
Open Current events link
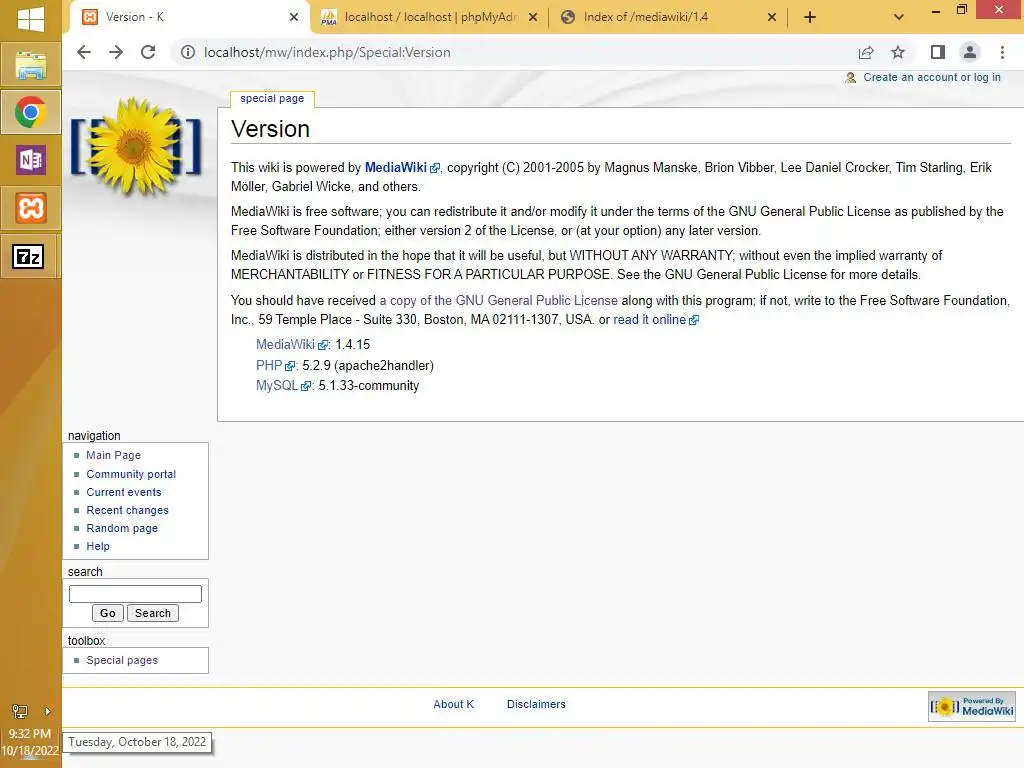(x=124, y=492)
